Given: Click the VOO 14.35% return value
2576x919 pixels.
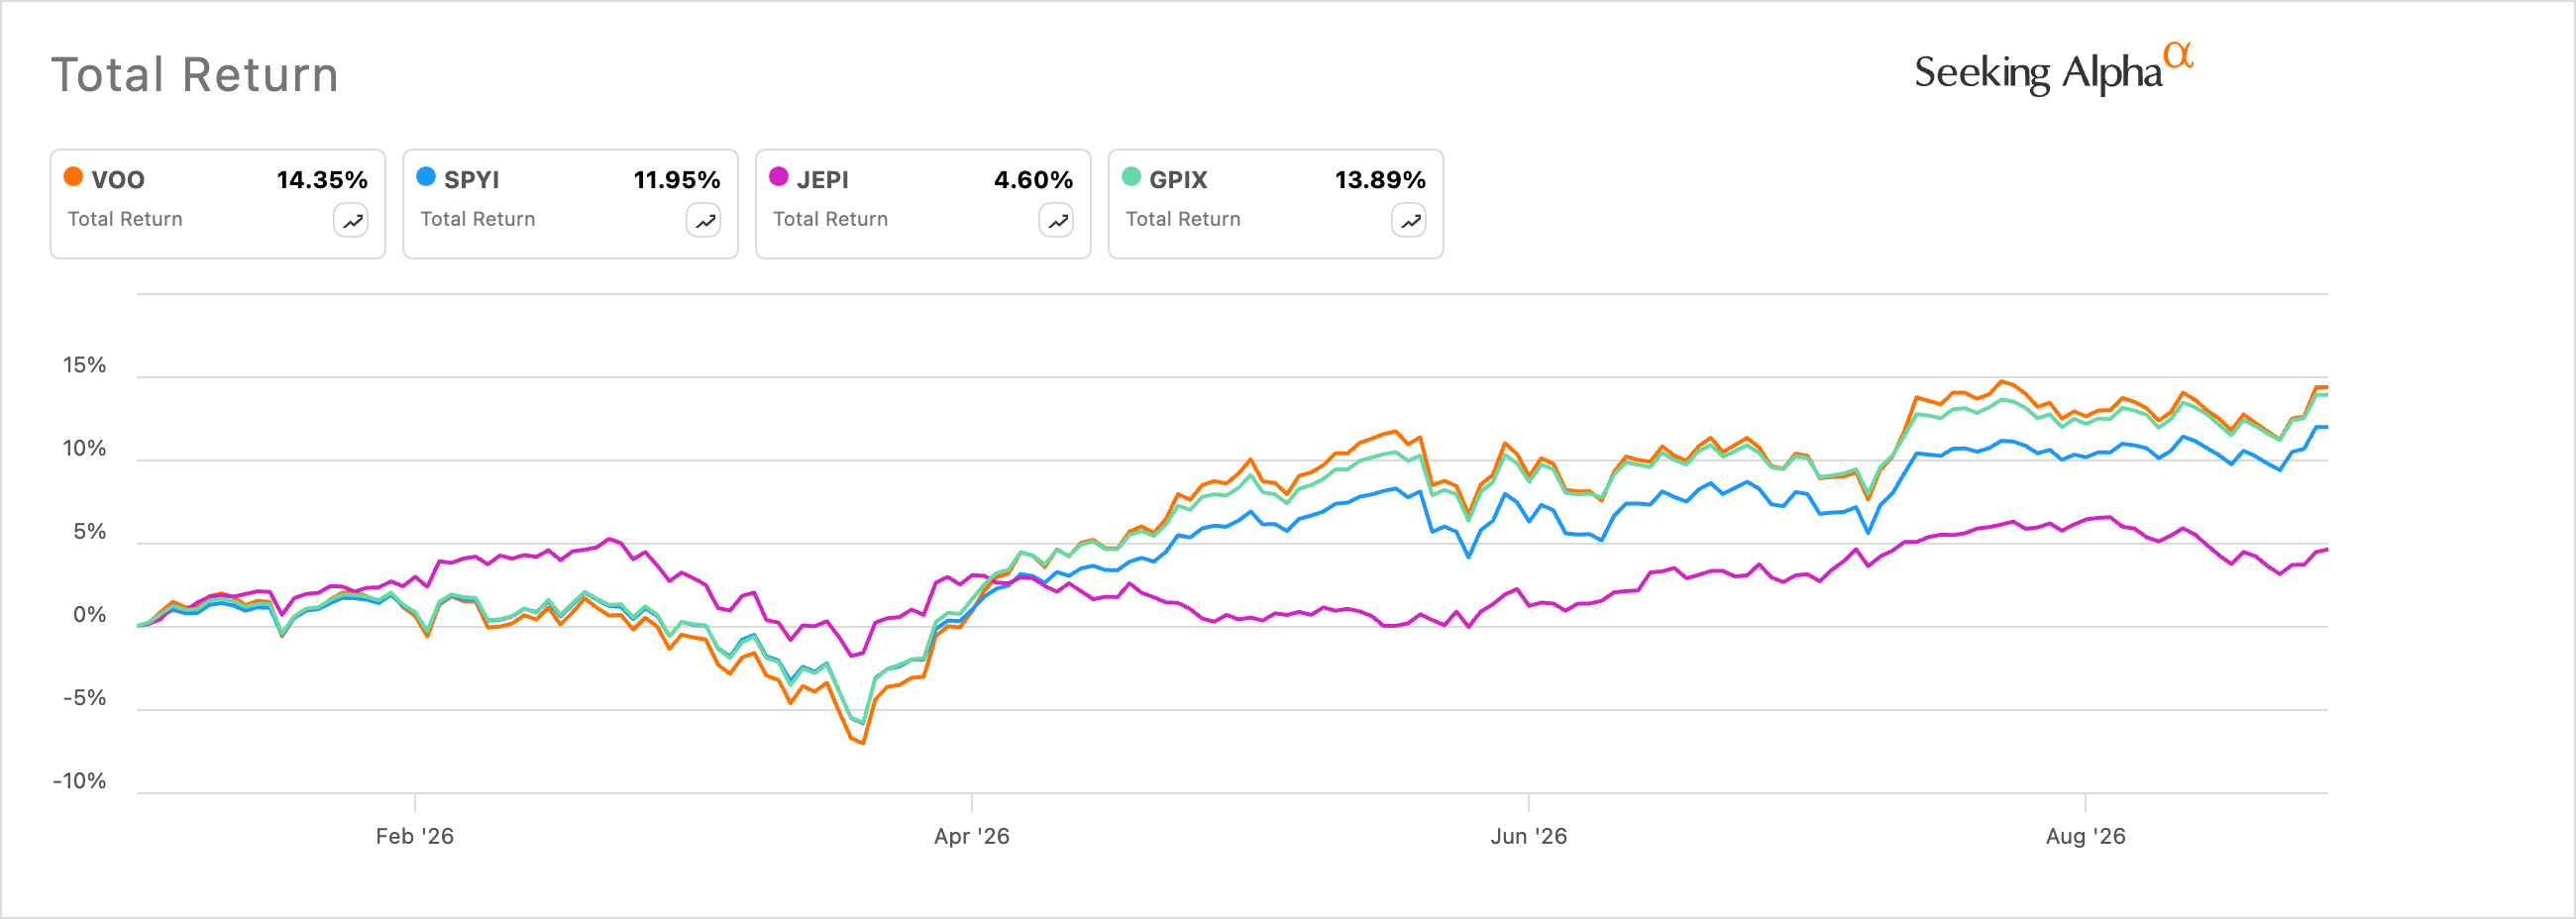Looking at the screenshot, I should [x=322, y=180].
